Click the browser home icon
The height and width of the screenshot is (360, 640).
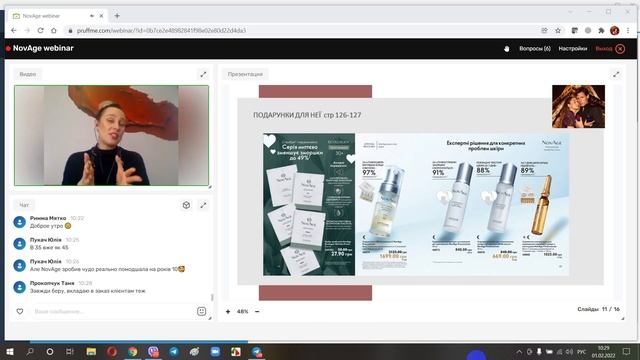click(54, 31)
